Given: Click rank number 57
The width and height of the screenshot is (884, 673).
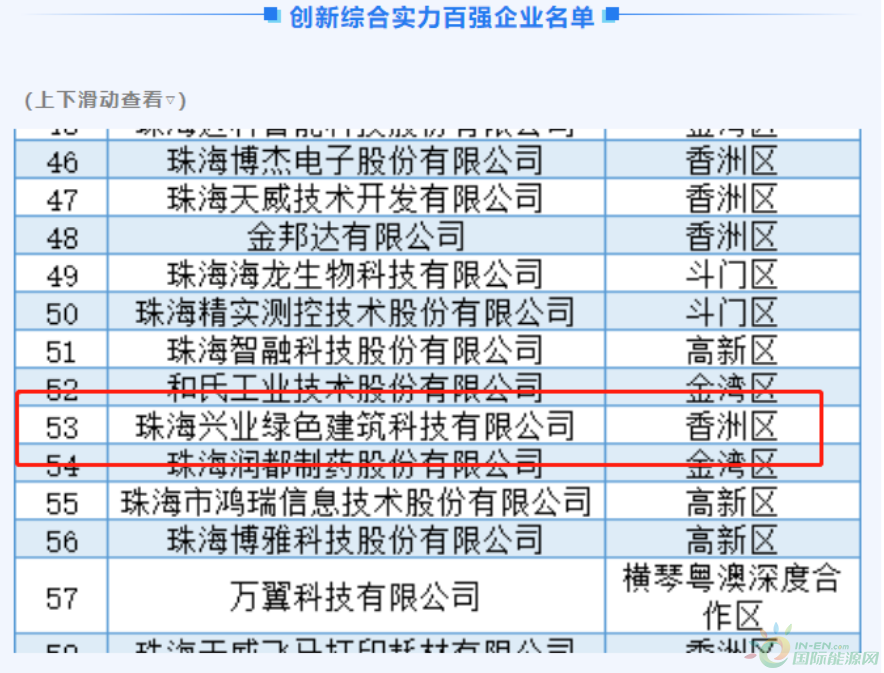Looking at the screenshot, I should point(62,599).
